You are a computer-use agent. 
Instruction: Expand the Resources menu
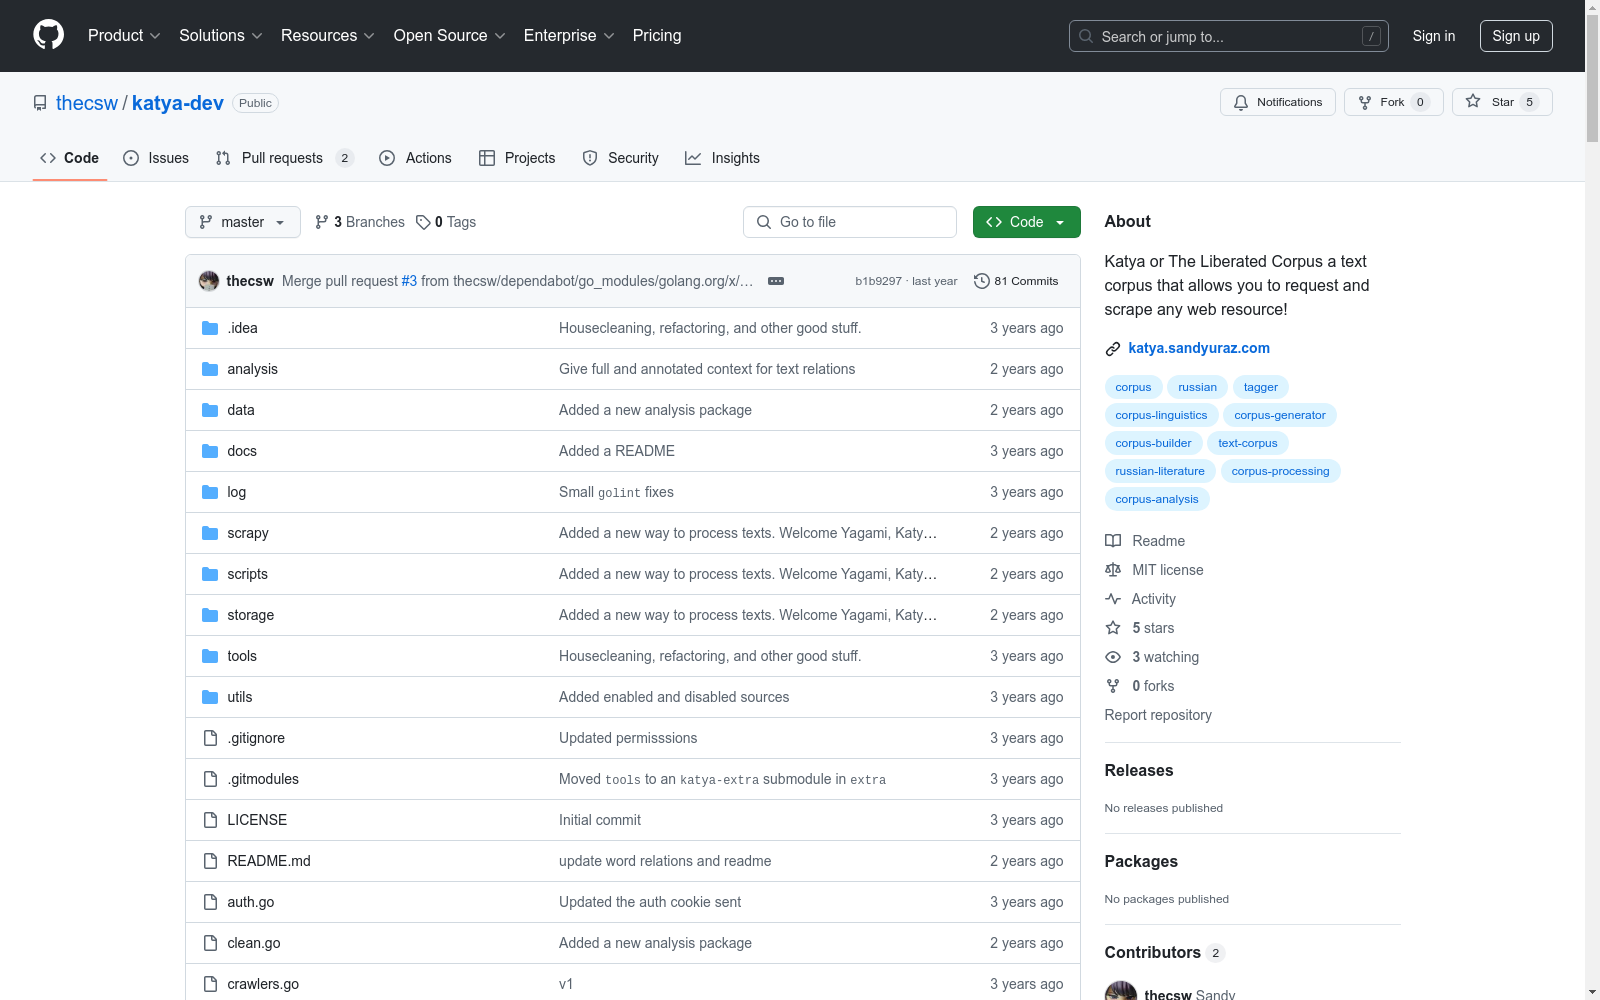pyautogui.click(x=328, y=36)
